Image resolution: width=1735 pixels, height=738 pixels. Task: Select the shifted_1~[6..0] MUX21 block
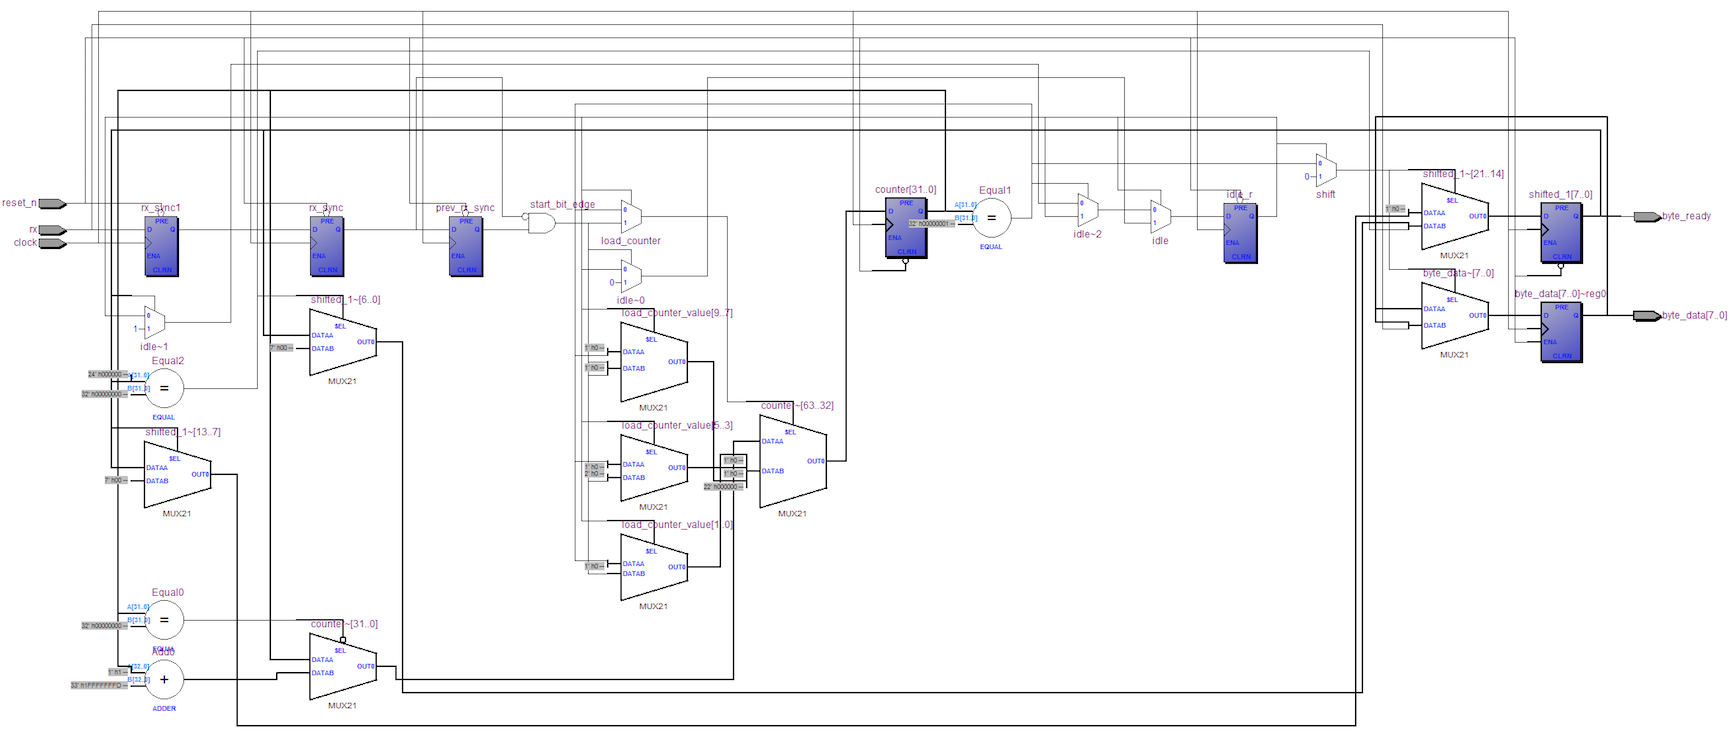coord(343,341)
